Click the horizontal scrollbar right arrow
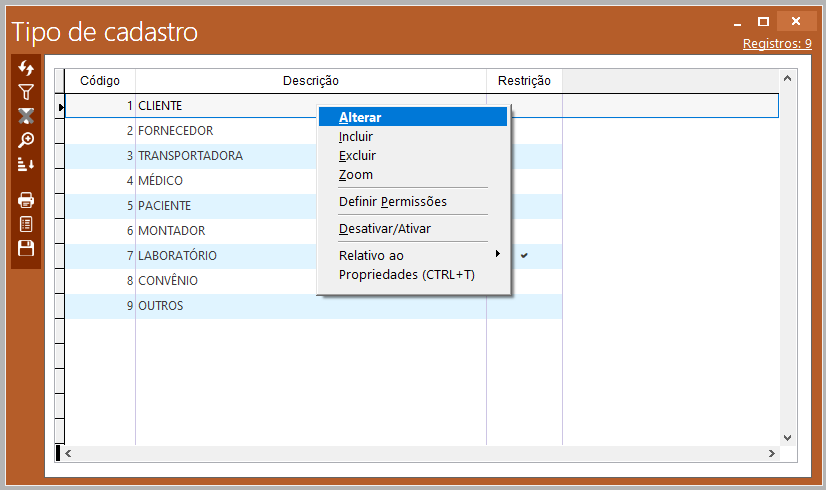Screen dimensions: 826x490 [771, 453]
